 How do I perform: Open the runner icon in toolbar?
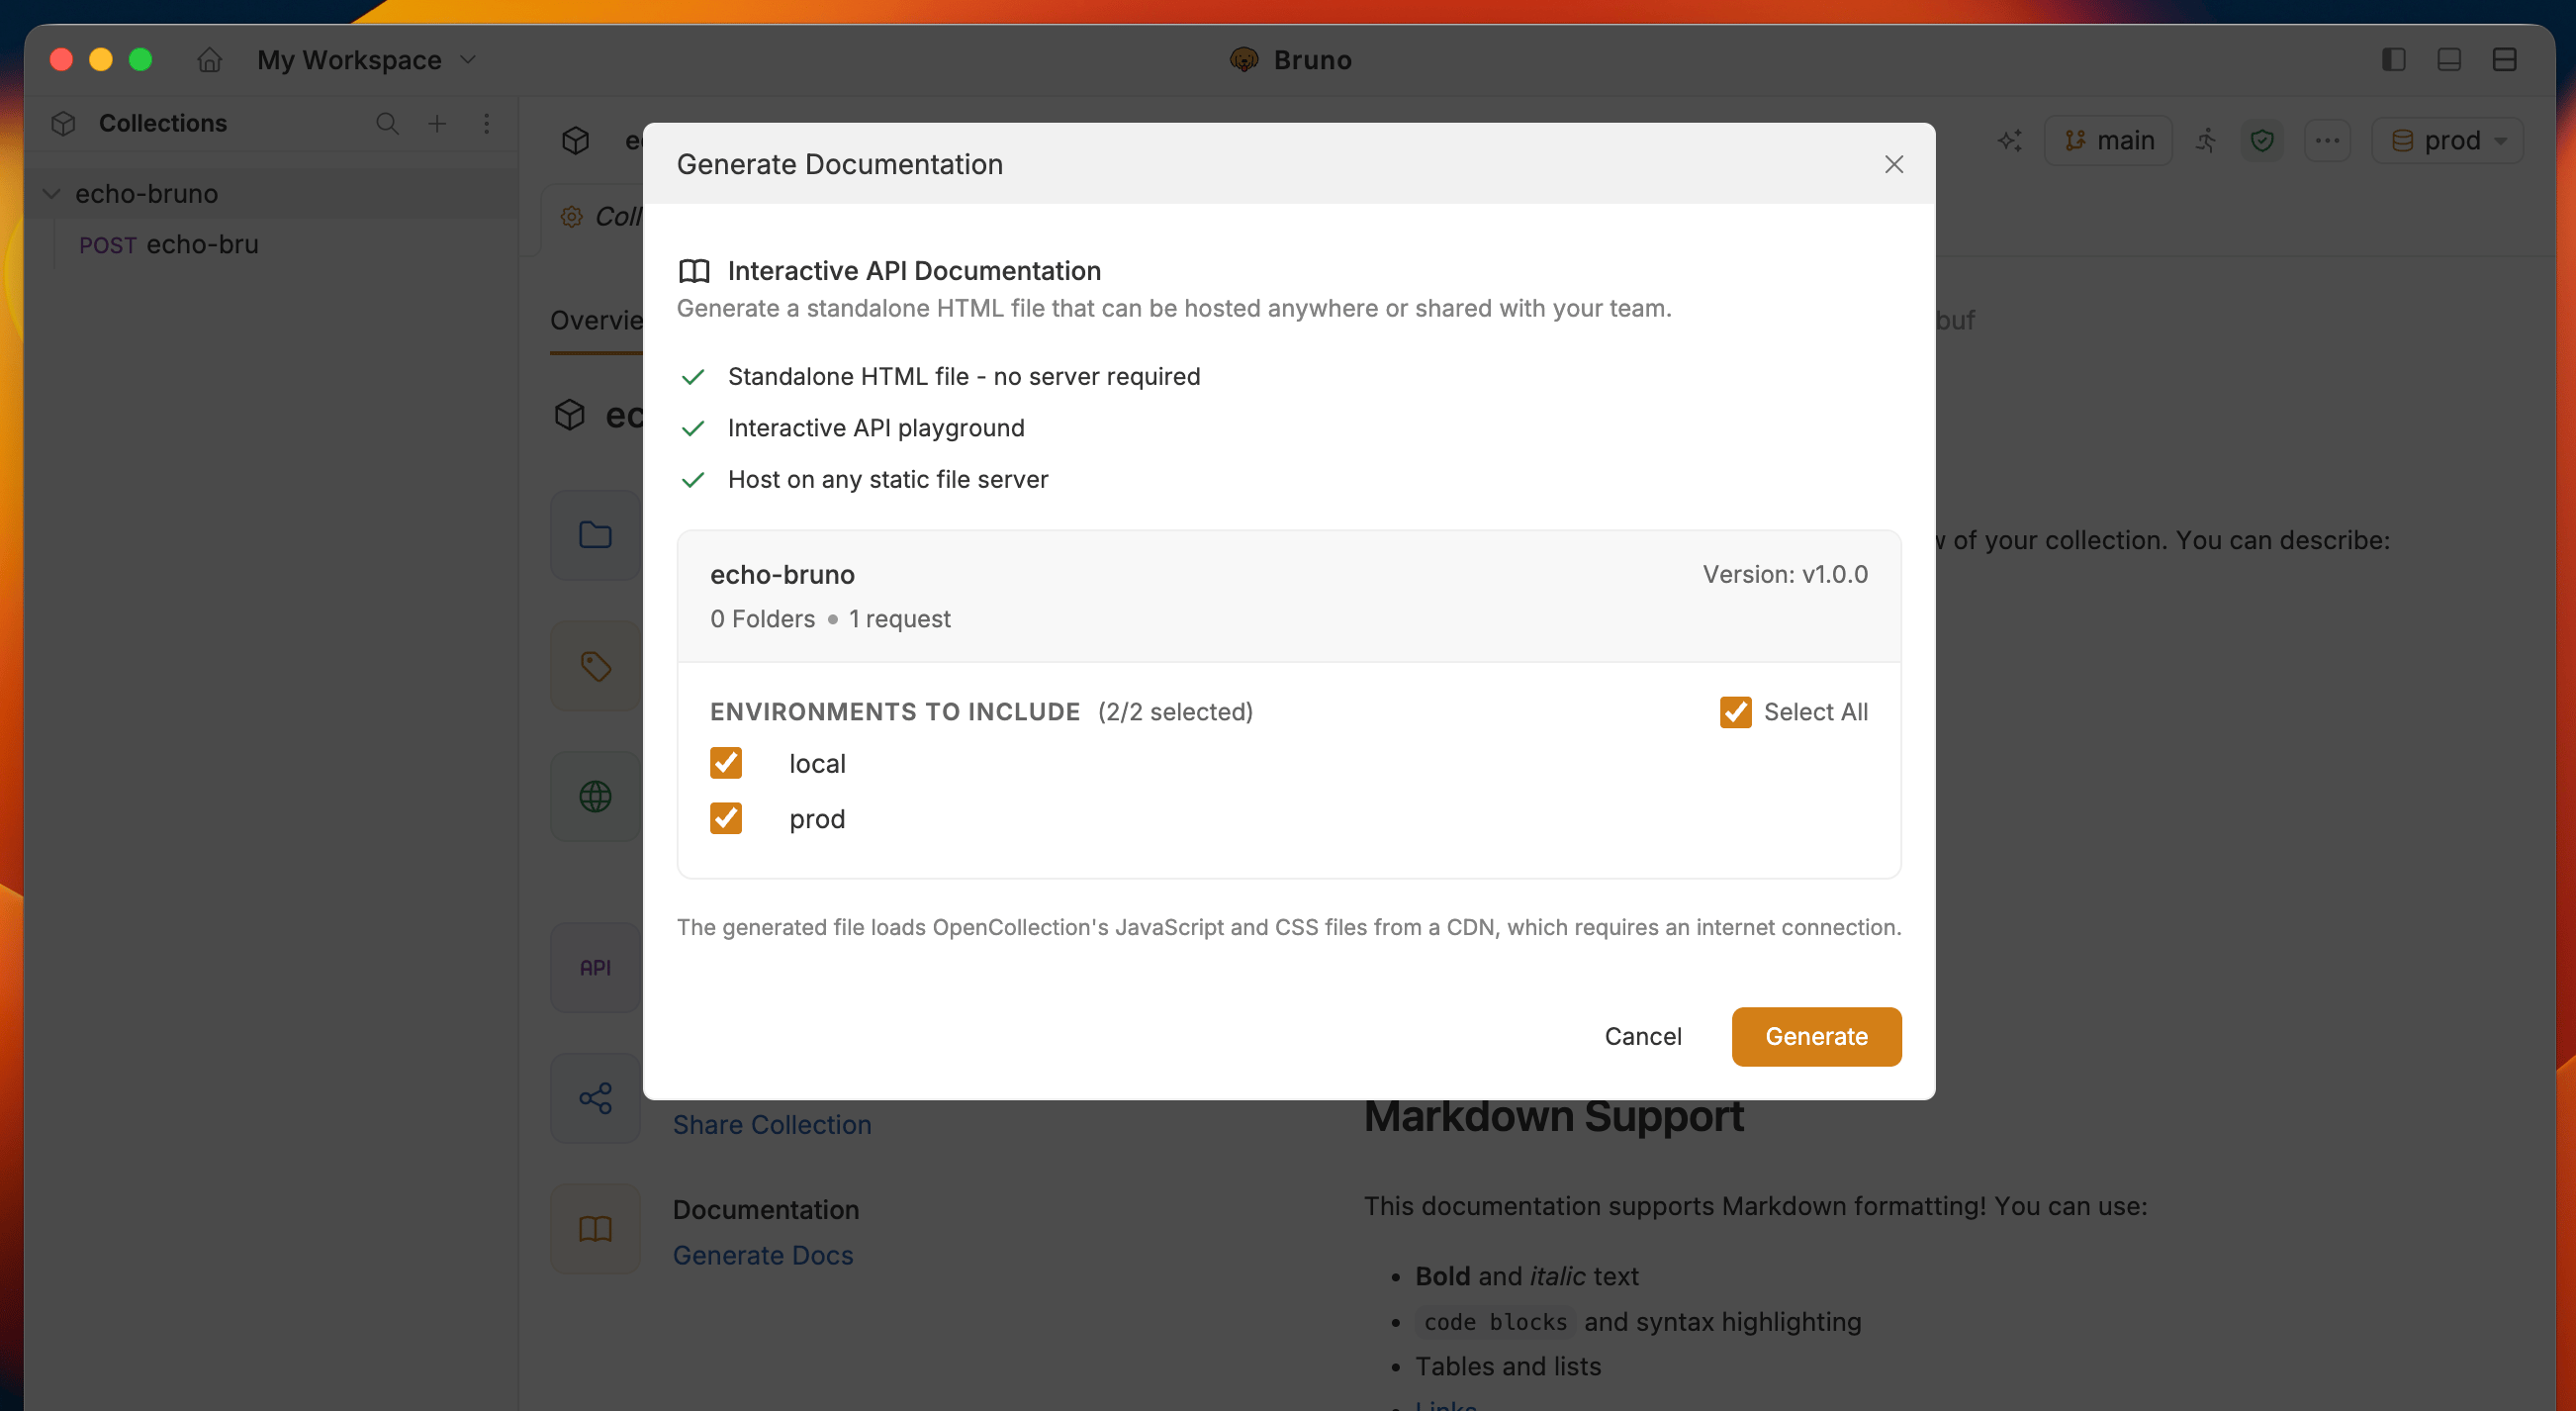pos(2206,140)
